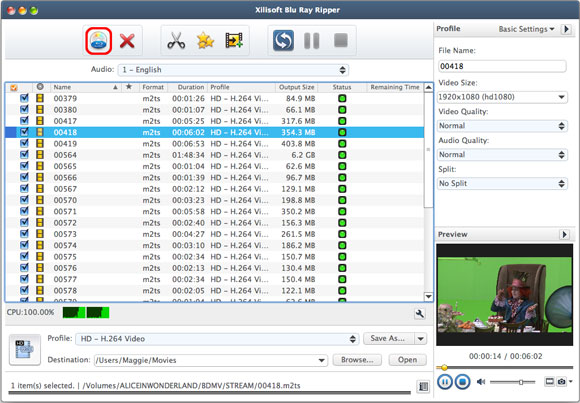Click the stop conversion toolbar icon
The height and width of the screenshot is (403, 580).
coord(341,41)
